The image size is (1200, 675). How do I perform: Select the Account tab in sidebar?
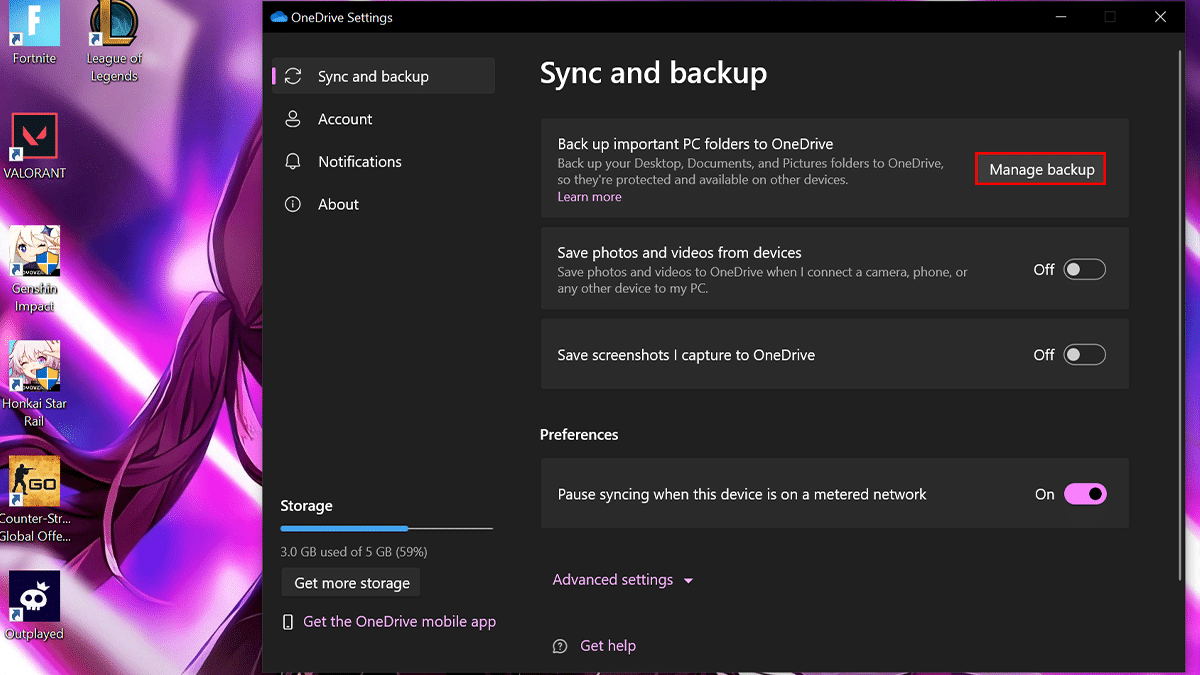coord(345,119)
